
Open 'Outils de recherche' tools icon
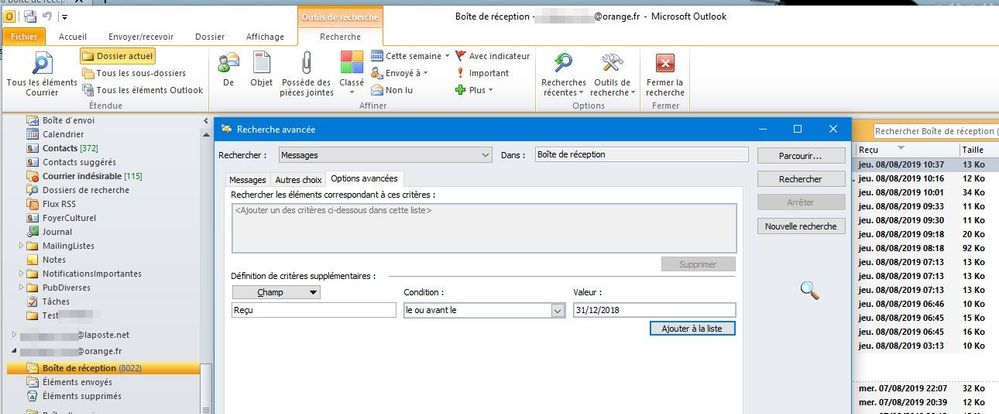tap(613, 63)
